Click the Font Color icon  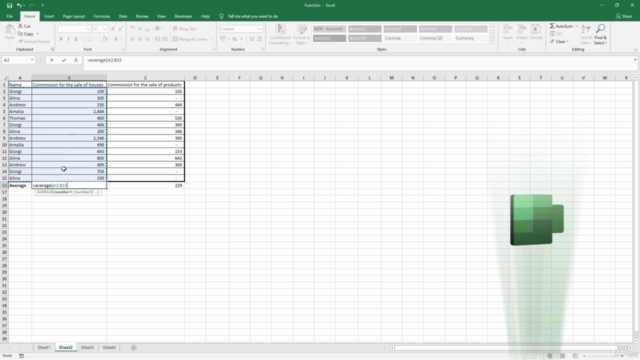[x=116, y=39]
